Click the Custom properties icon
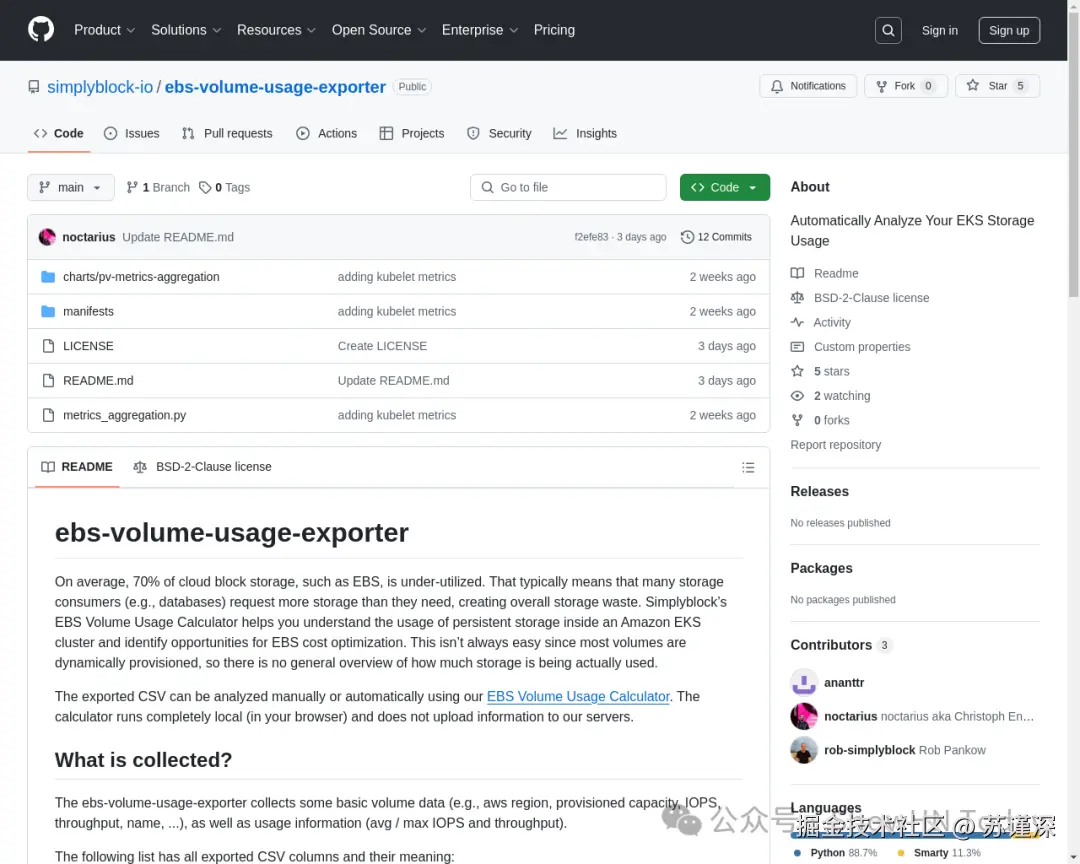Screen dimensions: 1080x864 click(x=797, y=347)
